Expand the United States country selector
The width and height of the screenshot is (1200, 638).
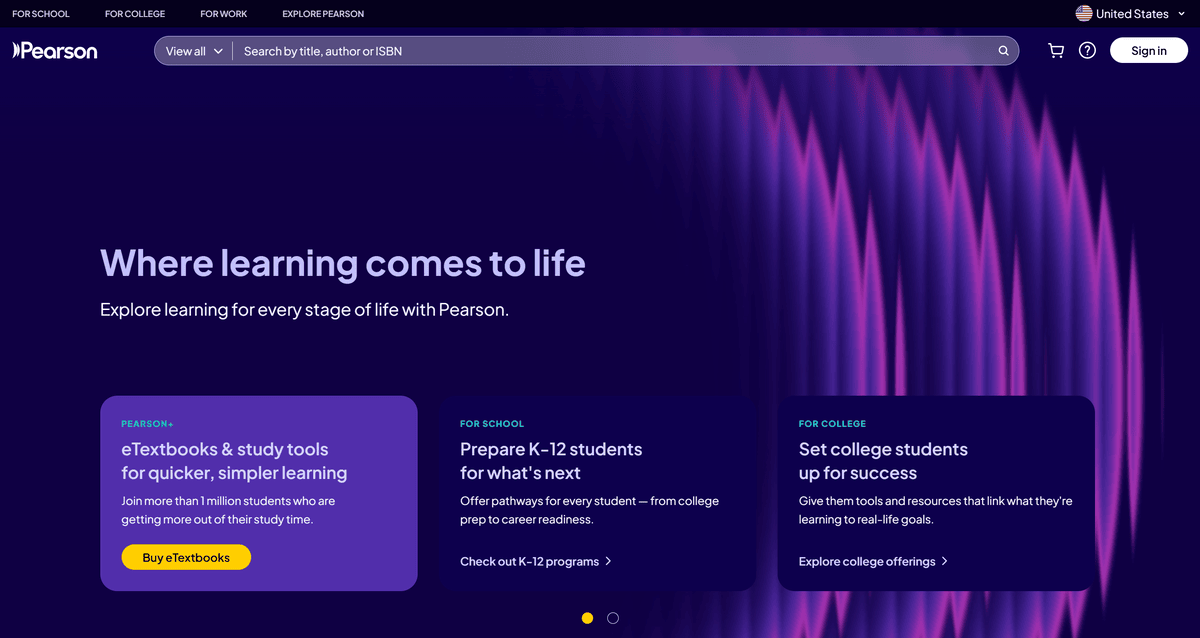click(1131, 14)
